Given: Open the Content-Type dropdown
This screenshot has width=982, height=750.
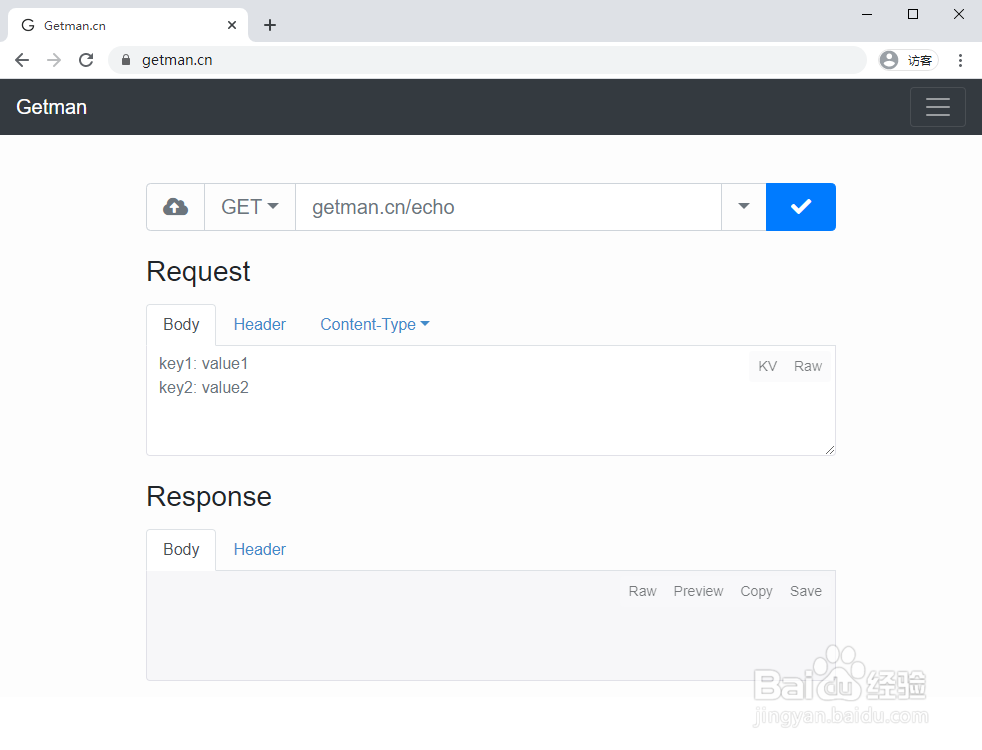Looking at the screenshot, I should [x=375, y=324].
